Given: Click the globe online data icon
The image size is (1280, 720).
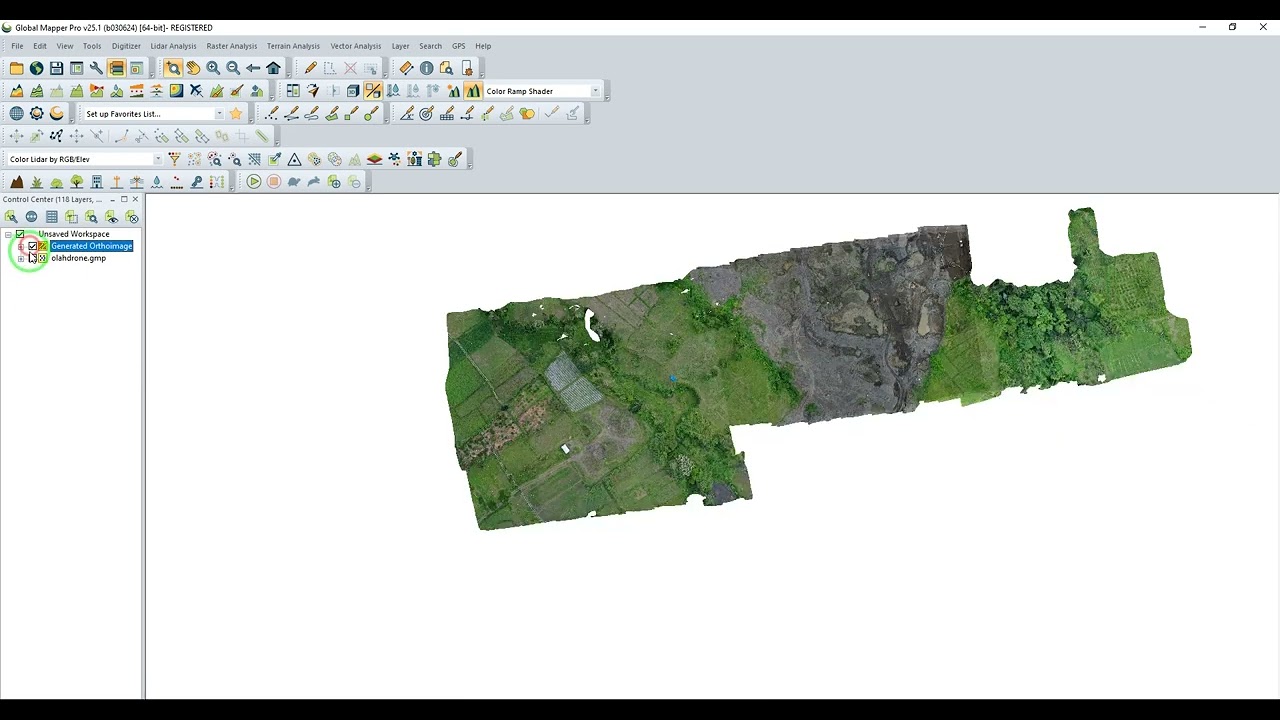Looking at the screenshot, I should [36, 68].
